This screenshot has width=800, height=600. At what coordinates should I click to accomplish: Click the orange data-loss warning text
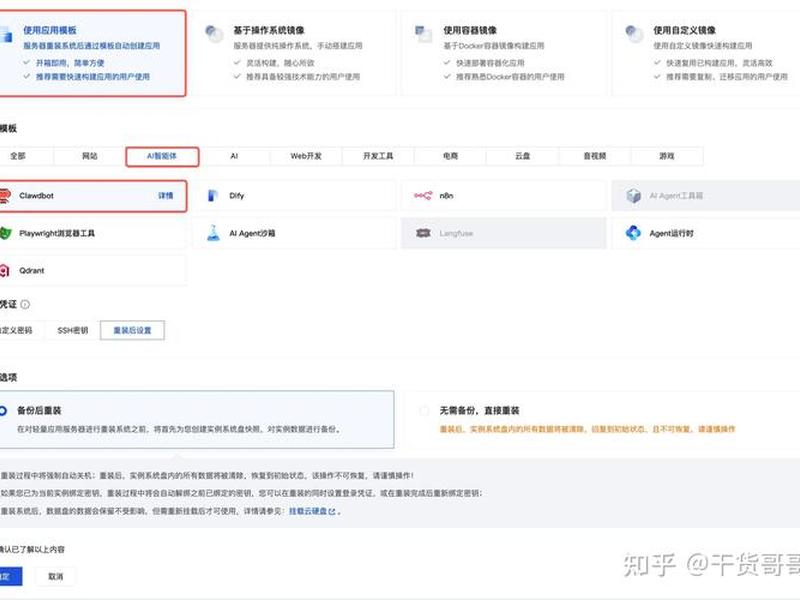pyautogui.click(x=587, y=430)
